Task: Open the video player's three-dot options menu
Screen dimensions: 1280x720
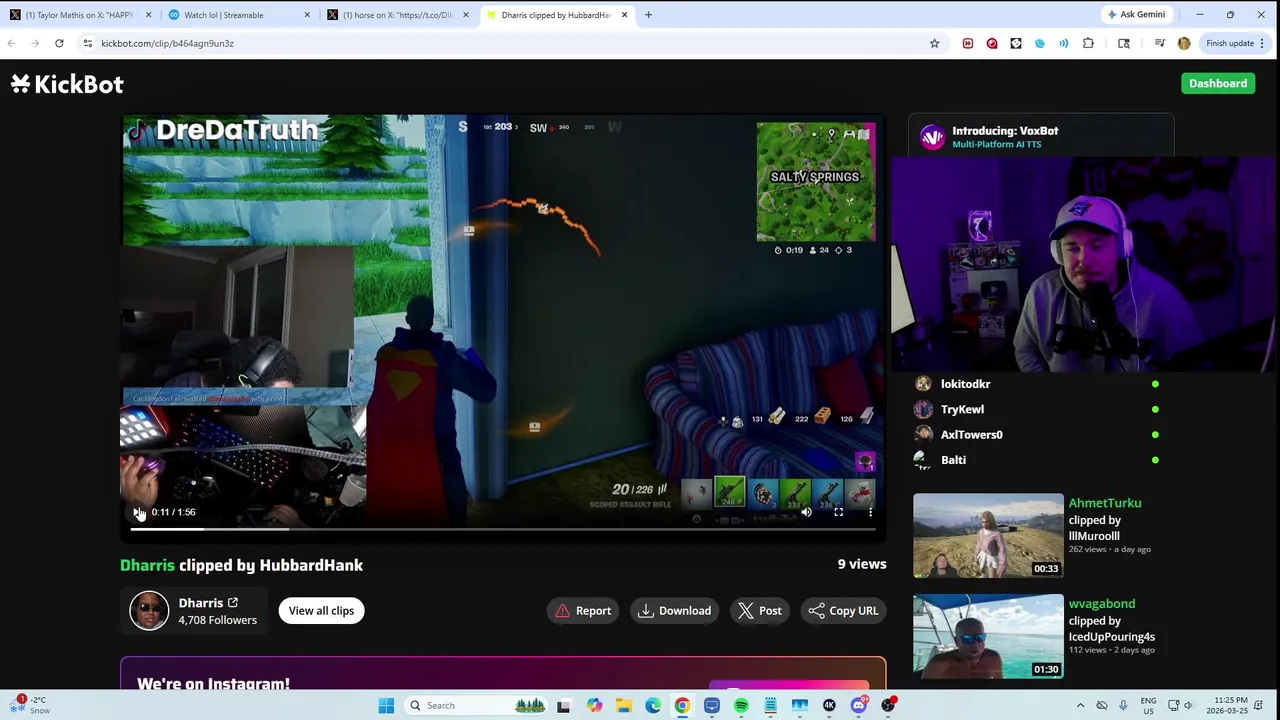Action: click(870, 512)
